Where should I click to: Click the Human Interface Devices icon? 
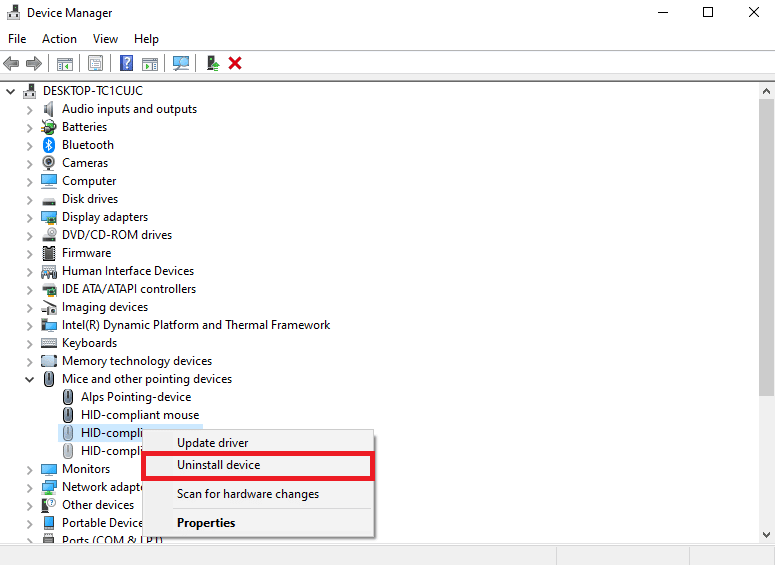coord(48,271)
